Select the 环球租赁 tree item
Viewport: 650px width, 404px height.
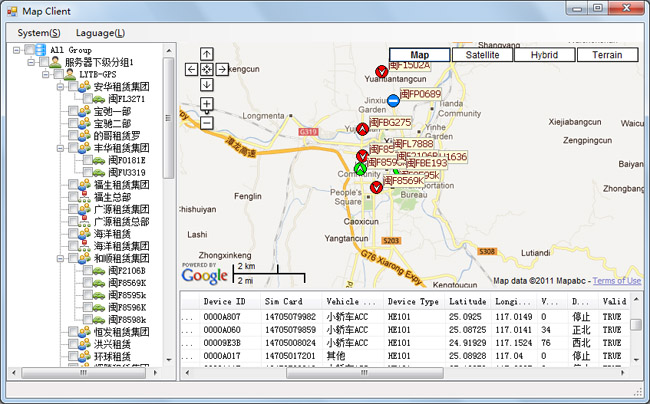coord(112,356)
